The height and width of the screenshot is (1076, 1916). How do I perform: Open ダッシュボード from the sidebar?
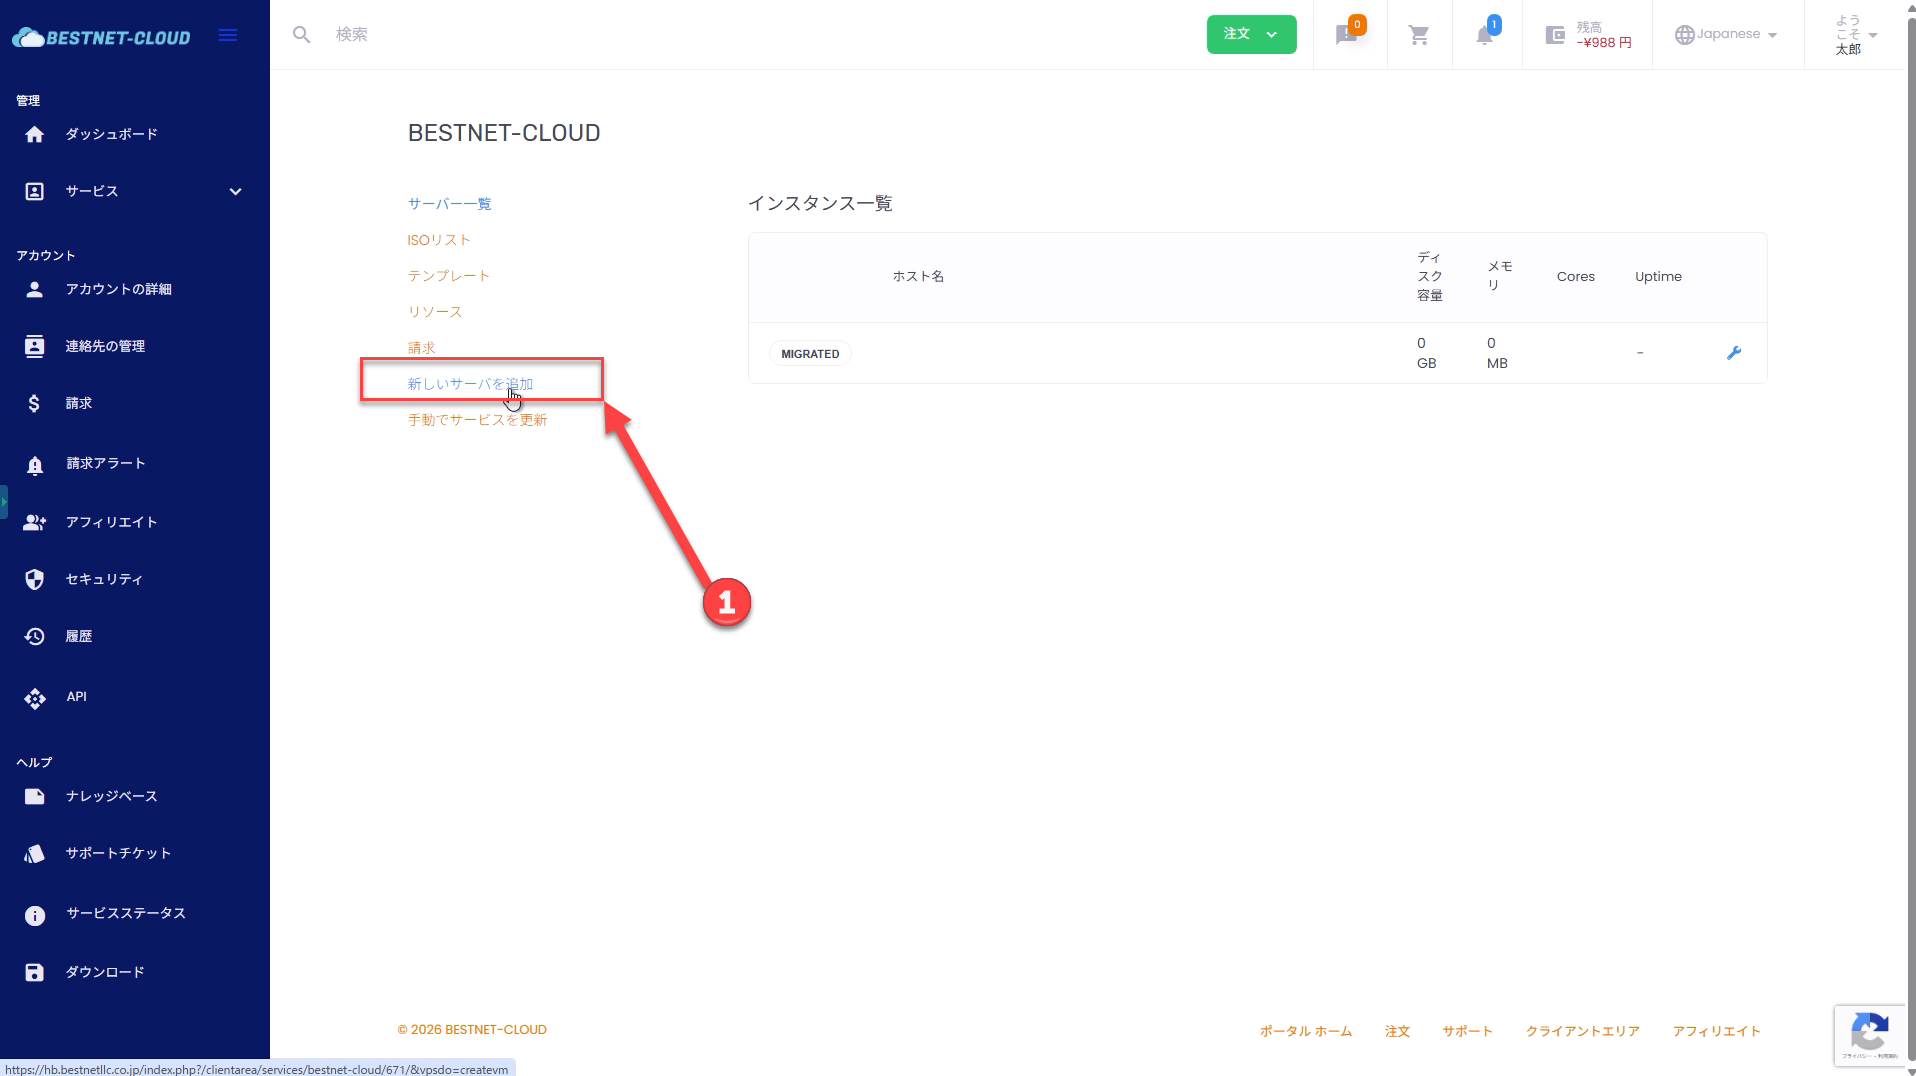pyautogui.click(x=111, y=134)
